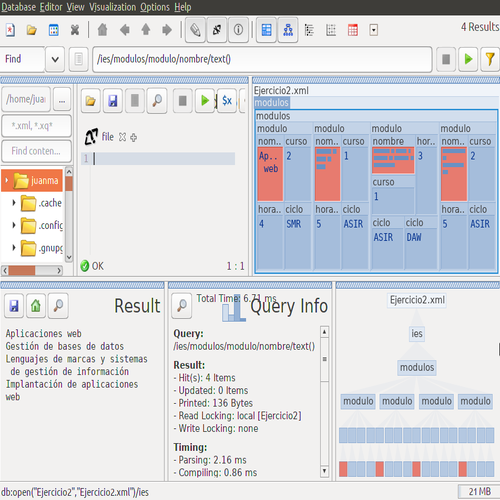The image size is (500, 500).
Task: Click the /home/juan project path field
Action: (x=26, y=99)
